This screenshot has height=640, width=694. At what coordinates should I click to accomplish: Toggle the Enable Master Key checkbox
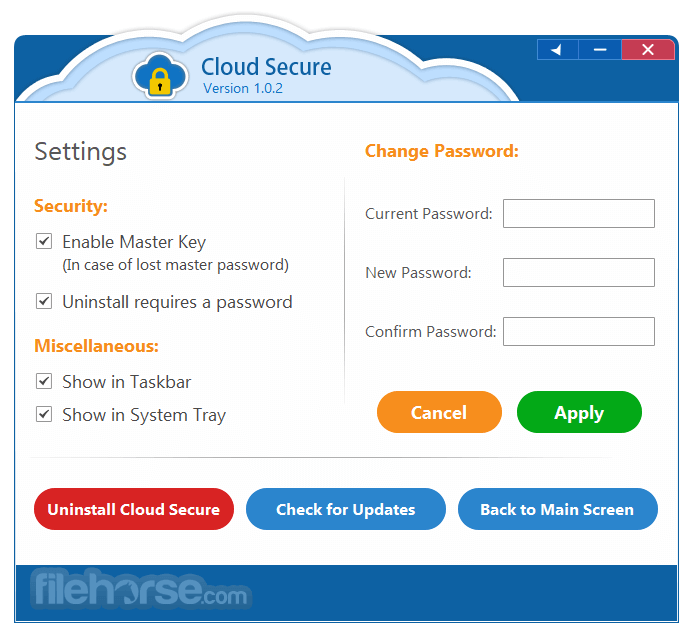click(x=44, y=241)
